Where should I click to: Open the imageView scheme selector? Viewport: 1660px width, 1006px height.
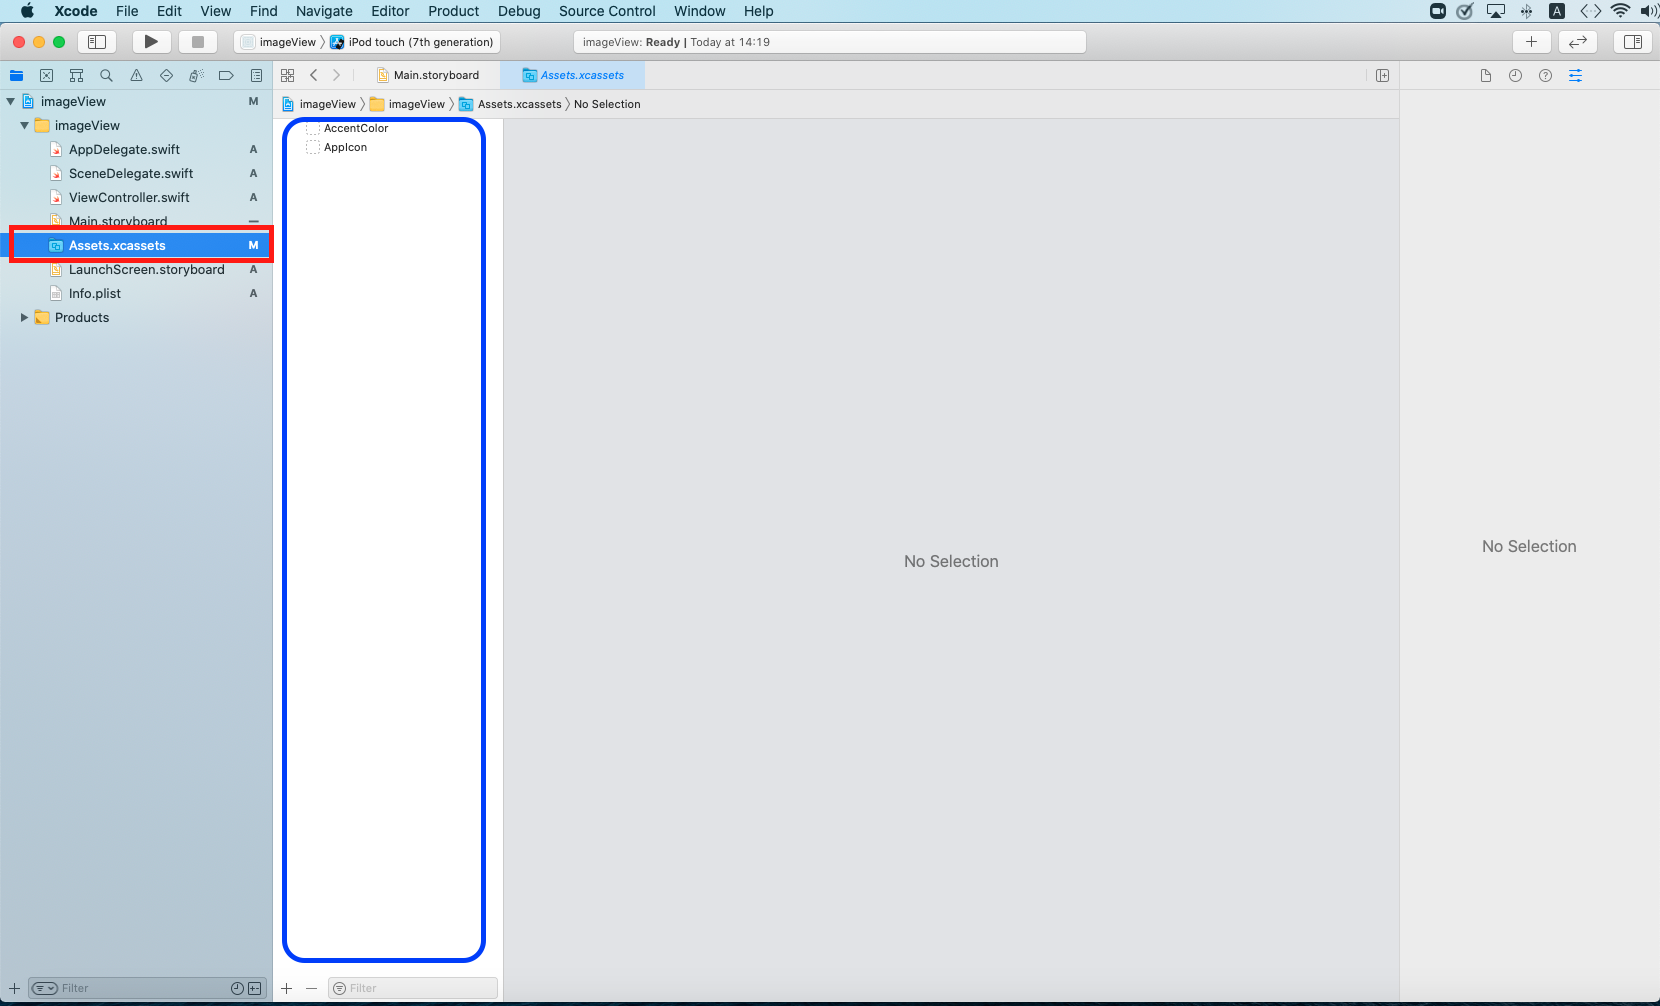point(279,42)
